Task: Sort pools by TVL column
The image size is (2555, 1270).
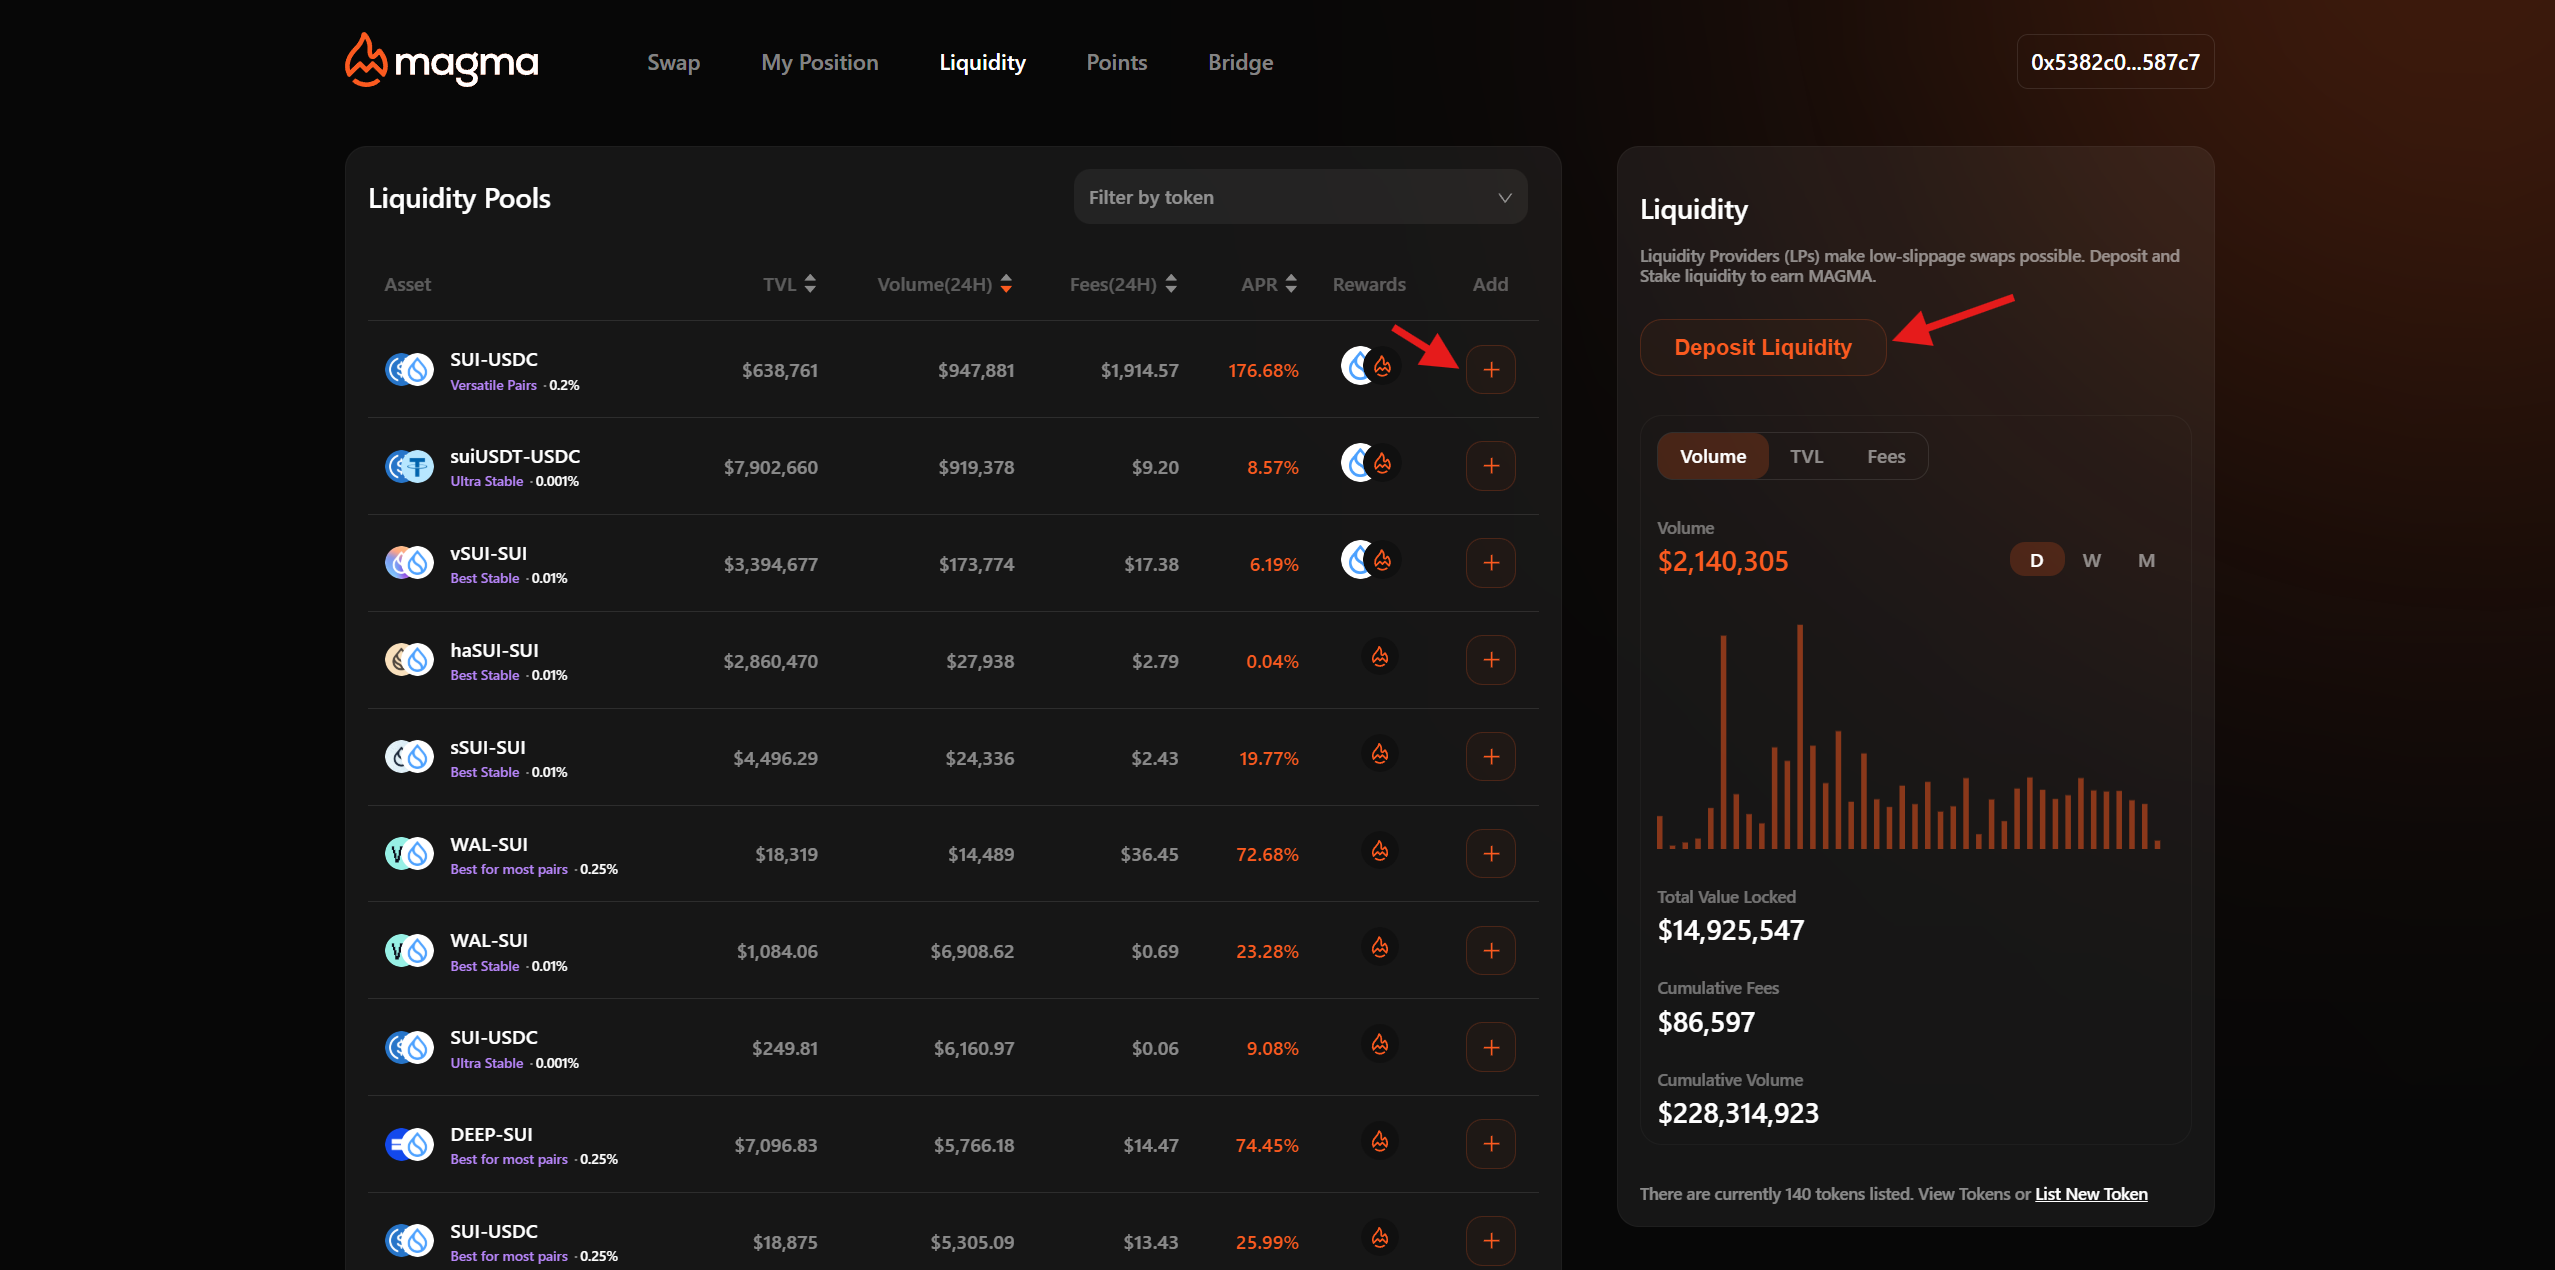Action: point(789,285)
